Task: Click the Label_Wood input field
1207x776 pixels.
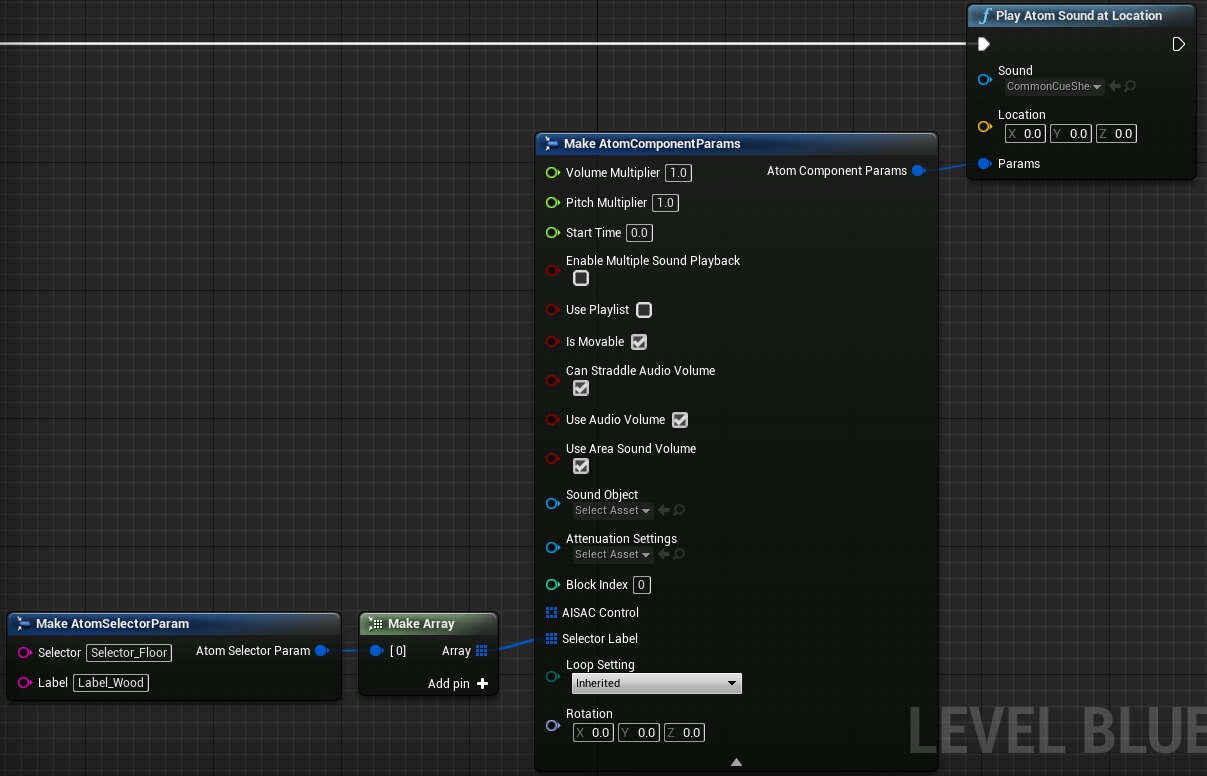Action: [x=110, y=682]
